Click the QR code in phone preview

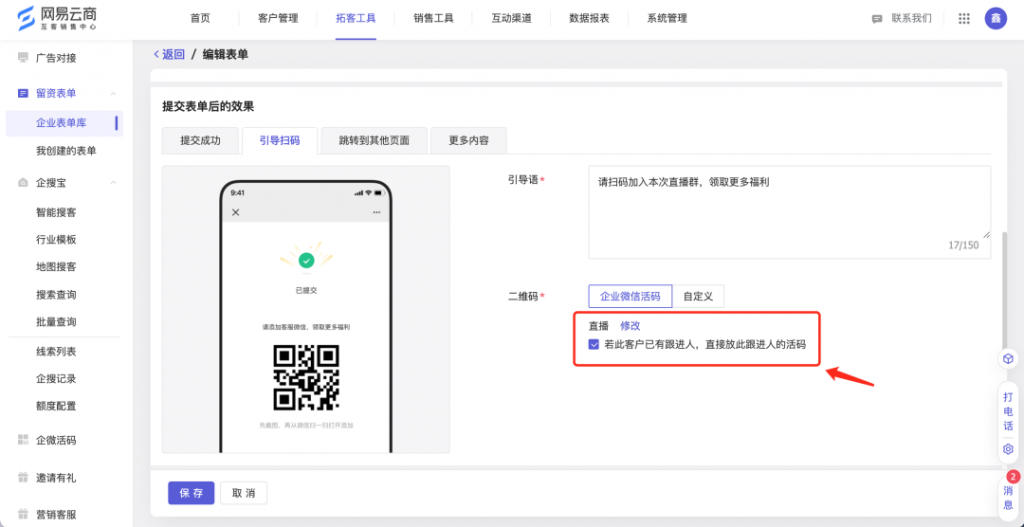(306, 377)
